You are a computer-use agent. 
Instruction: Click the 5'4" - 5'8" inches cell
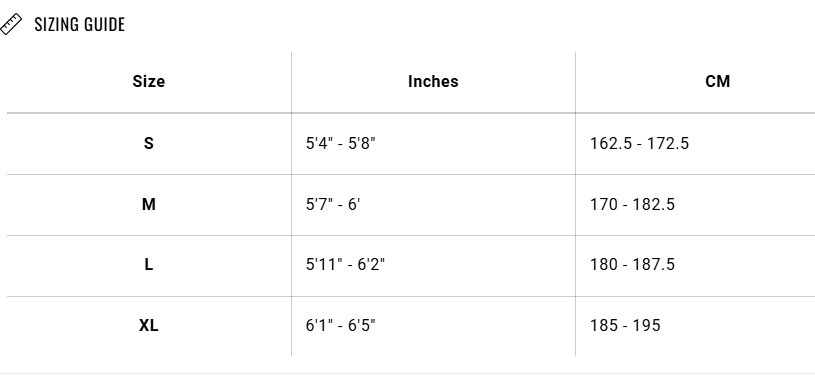click(340, 143)
